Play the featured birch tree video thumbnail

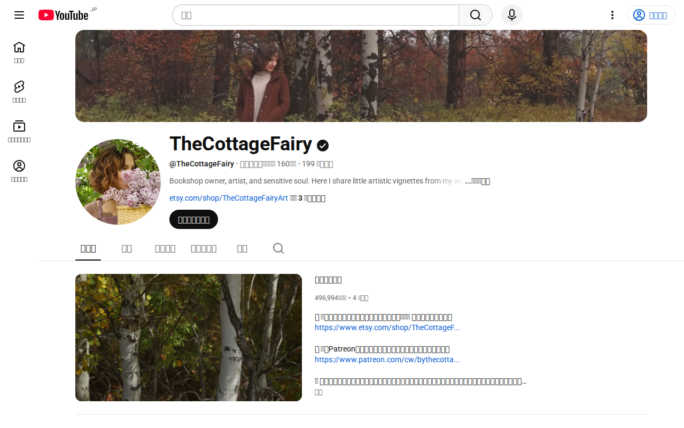click(x=188, y=338)
